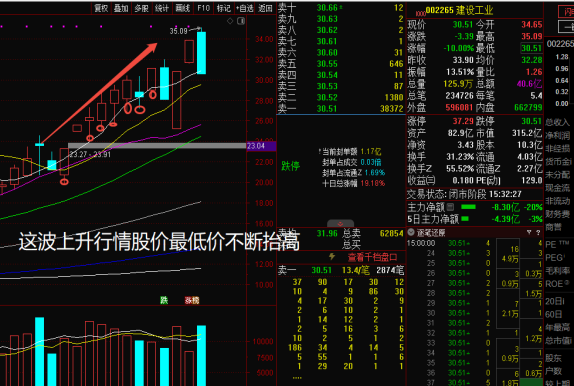Click the tallest cyan volume bar on left
574x386 pixels.
[40, 352]
